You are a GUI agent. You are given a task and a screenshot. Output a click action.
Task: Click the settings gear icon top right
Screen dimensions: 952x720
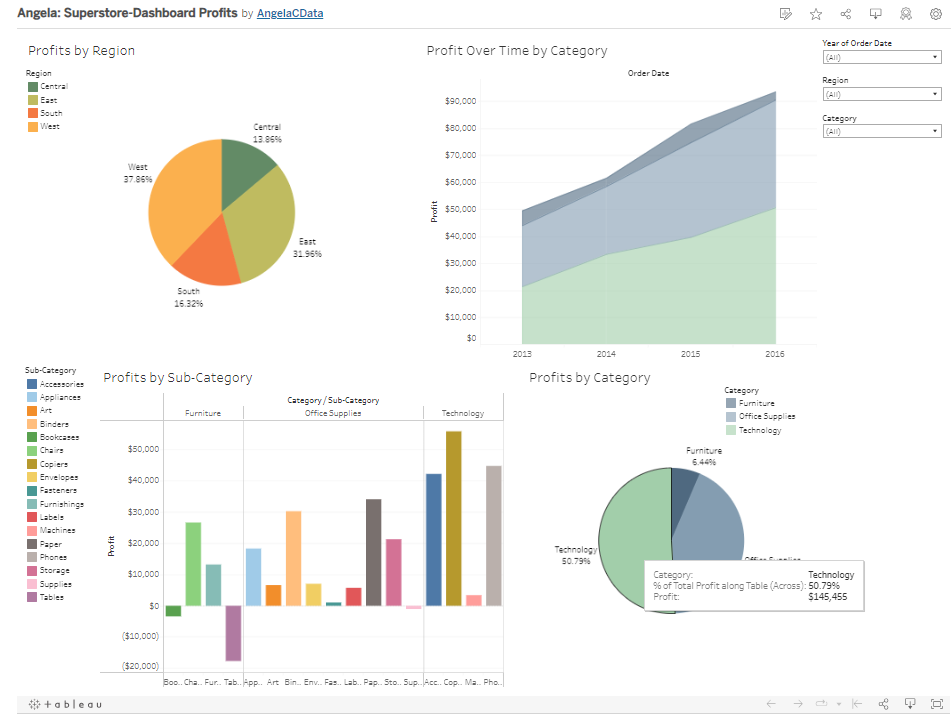coord(936,14)
